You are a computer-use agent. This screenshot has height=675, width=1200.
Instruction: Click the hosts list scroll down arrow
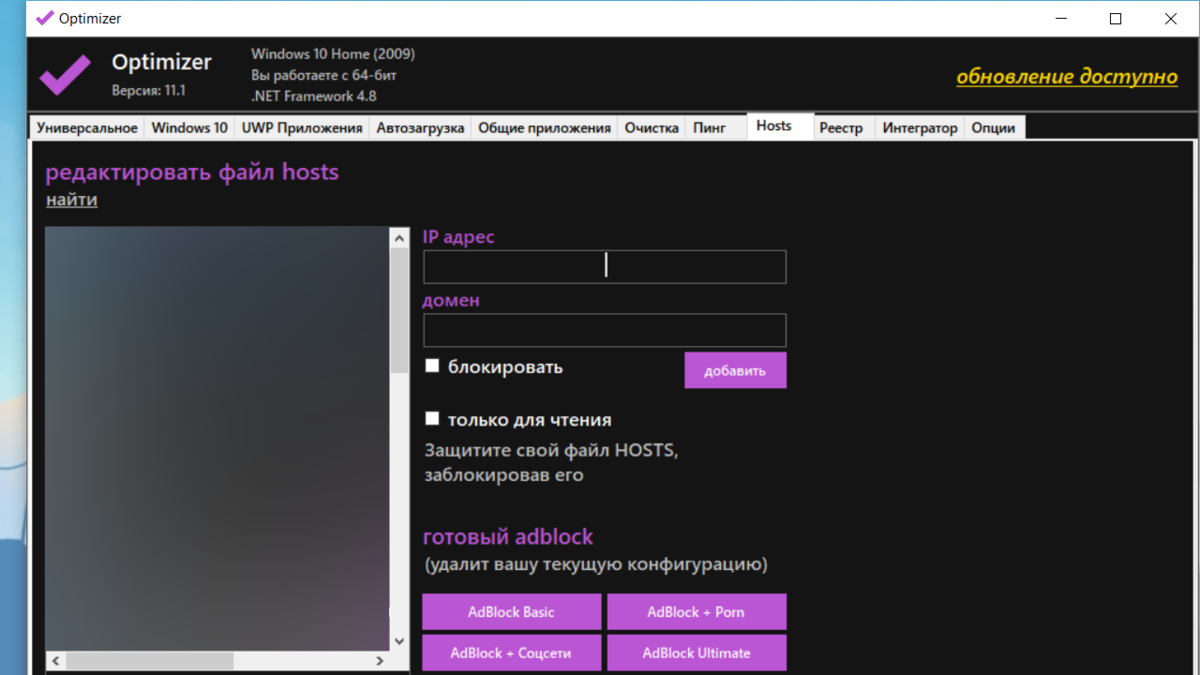399,641
